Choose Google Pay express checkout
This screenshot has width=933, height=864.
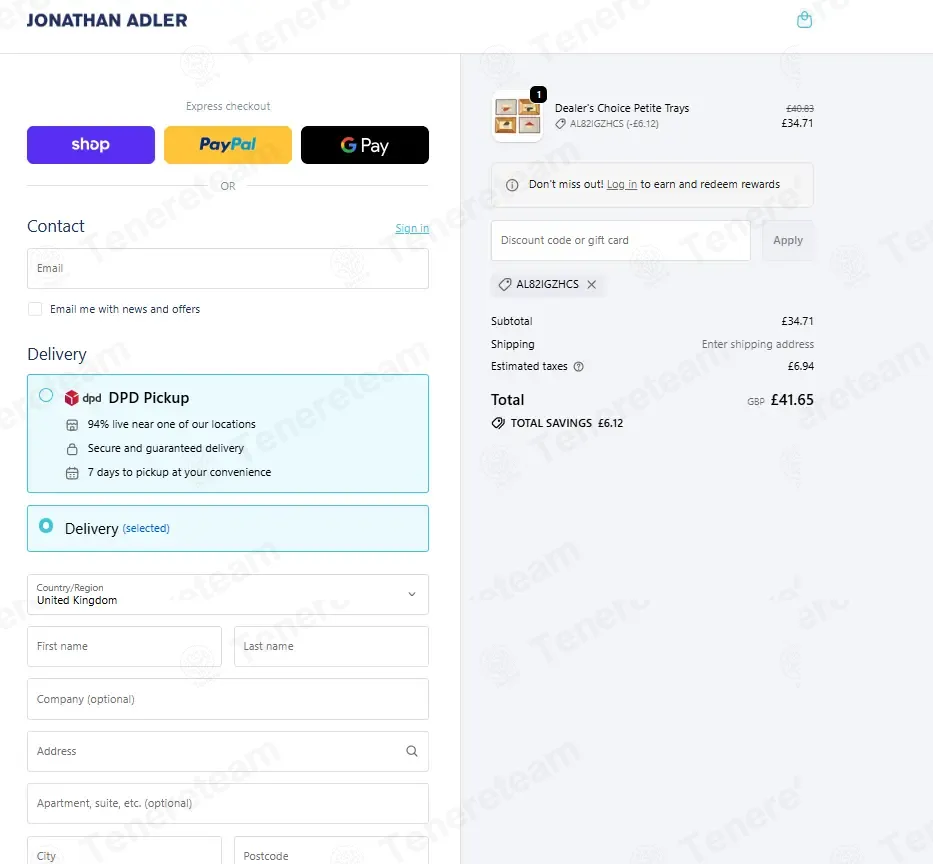[365, 145]
